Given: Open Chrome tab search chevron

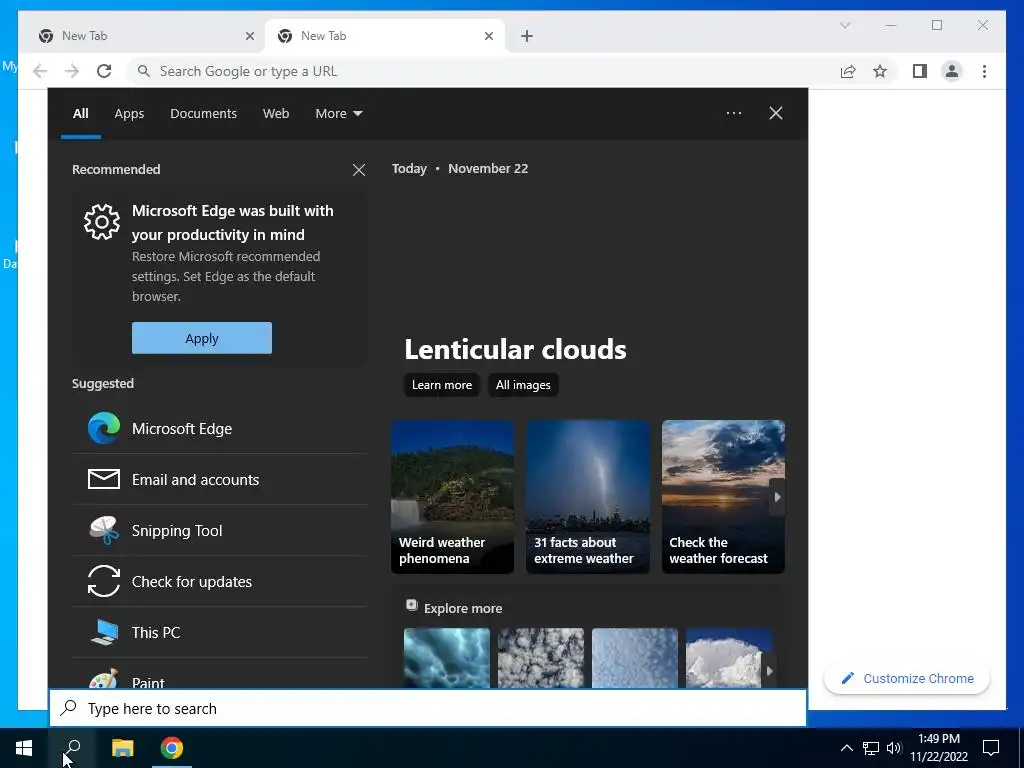Looking at the screenshot, I should 845,25.
